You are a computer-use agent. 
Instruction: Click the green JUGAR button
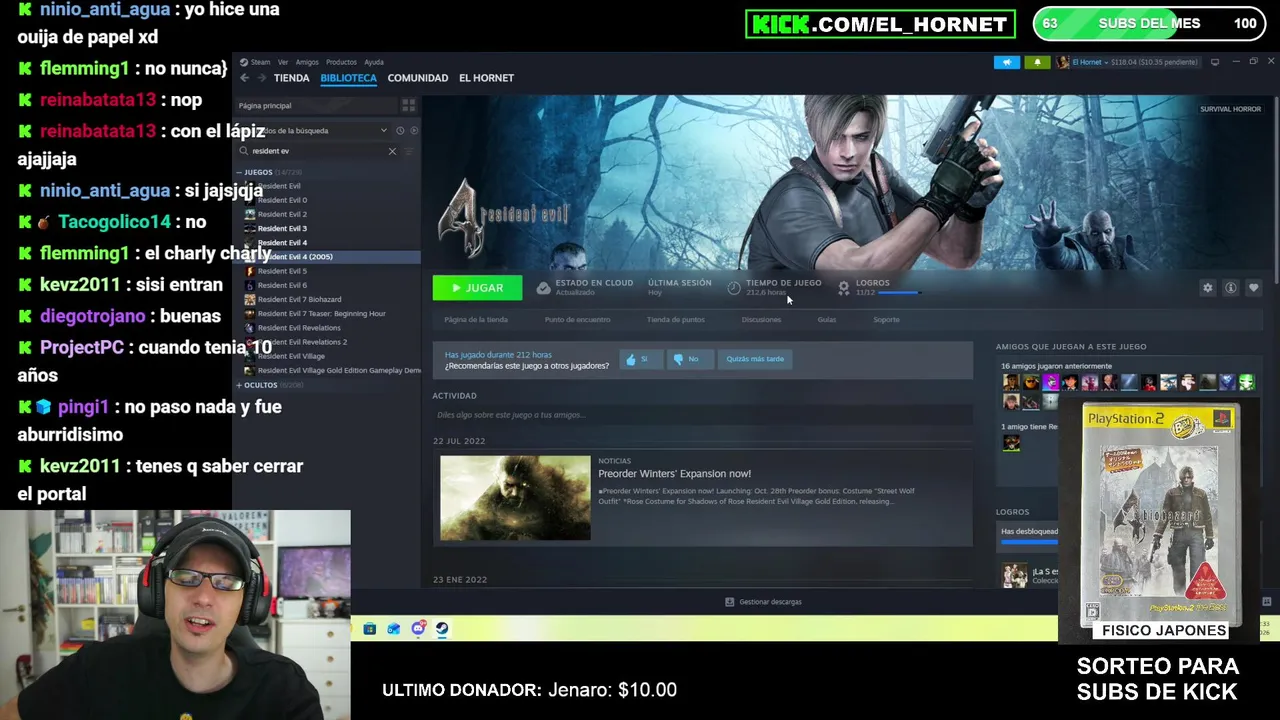coord(477,288)
